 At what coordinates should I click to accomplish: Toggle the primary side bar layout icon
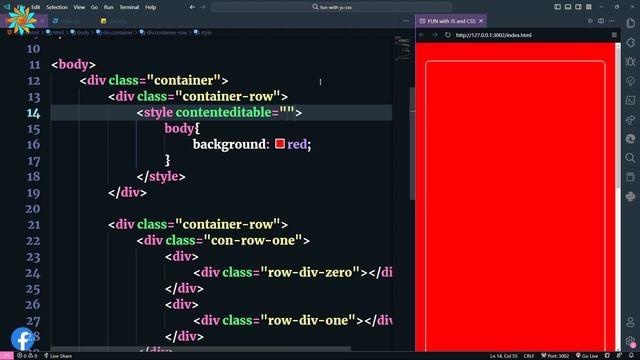click(558, 7)
